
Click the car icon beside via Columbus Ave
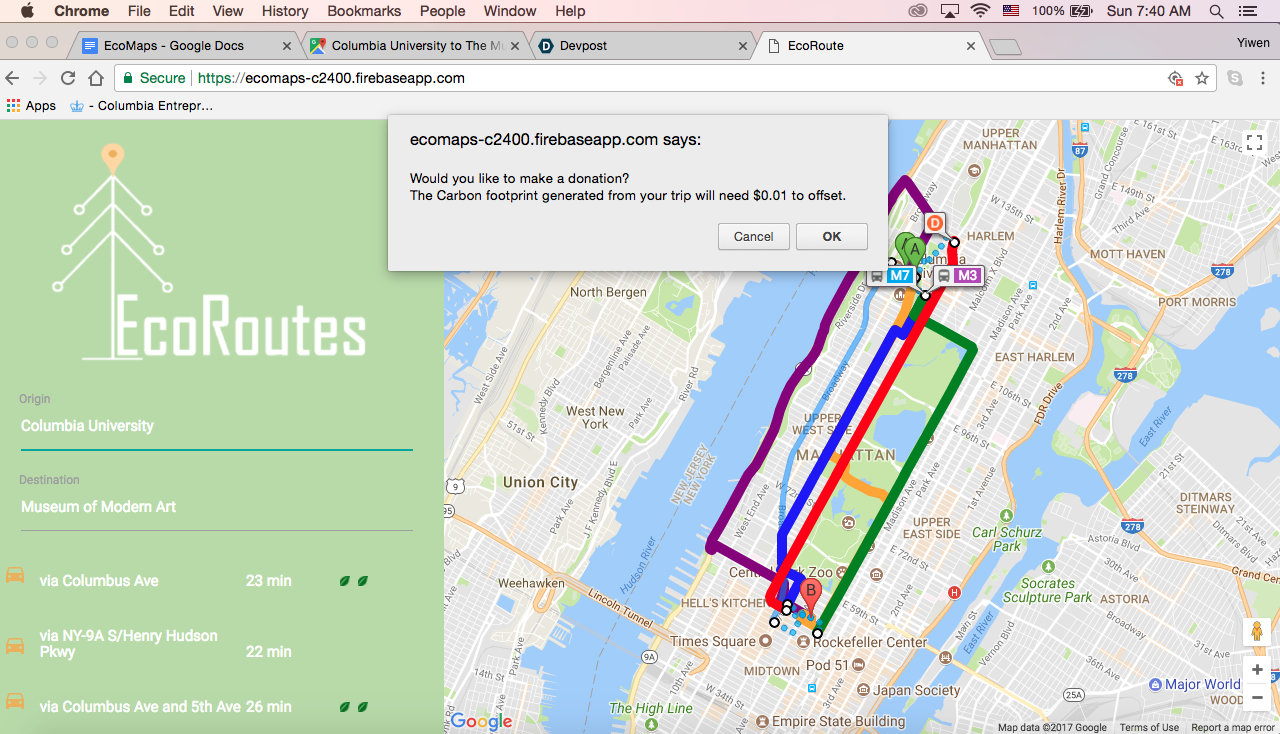(15, 576)
